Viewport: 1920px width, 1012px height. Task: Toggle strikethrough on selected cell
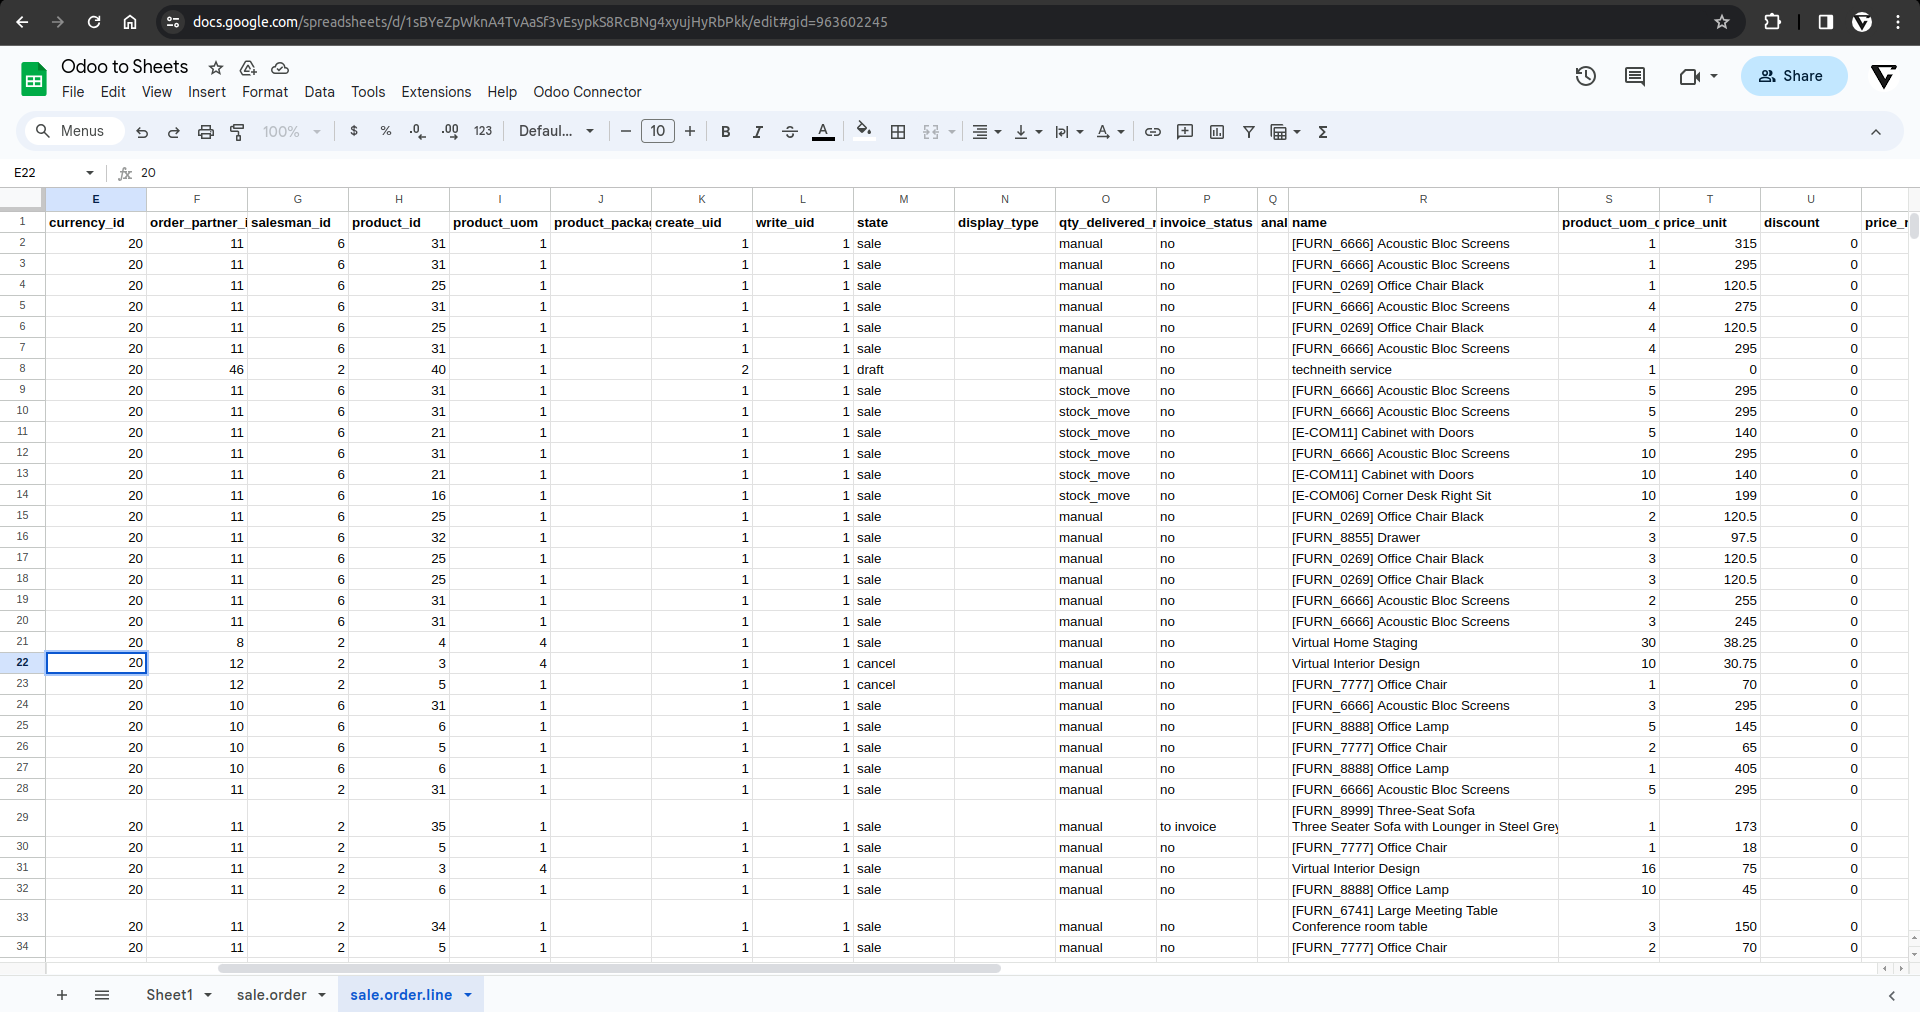789,131
